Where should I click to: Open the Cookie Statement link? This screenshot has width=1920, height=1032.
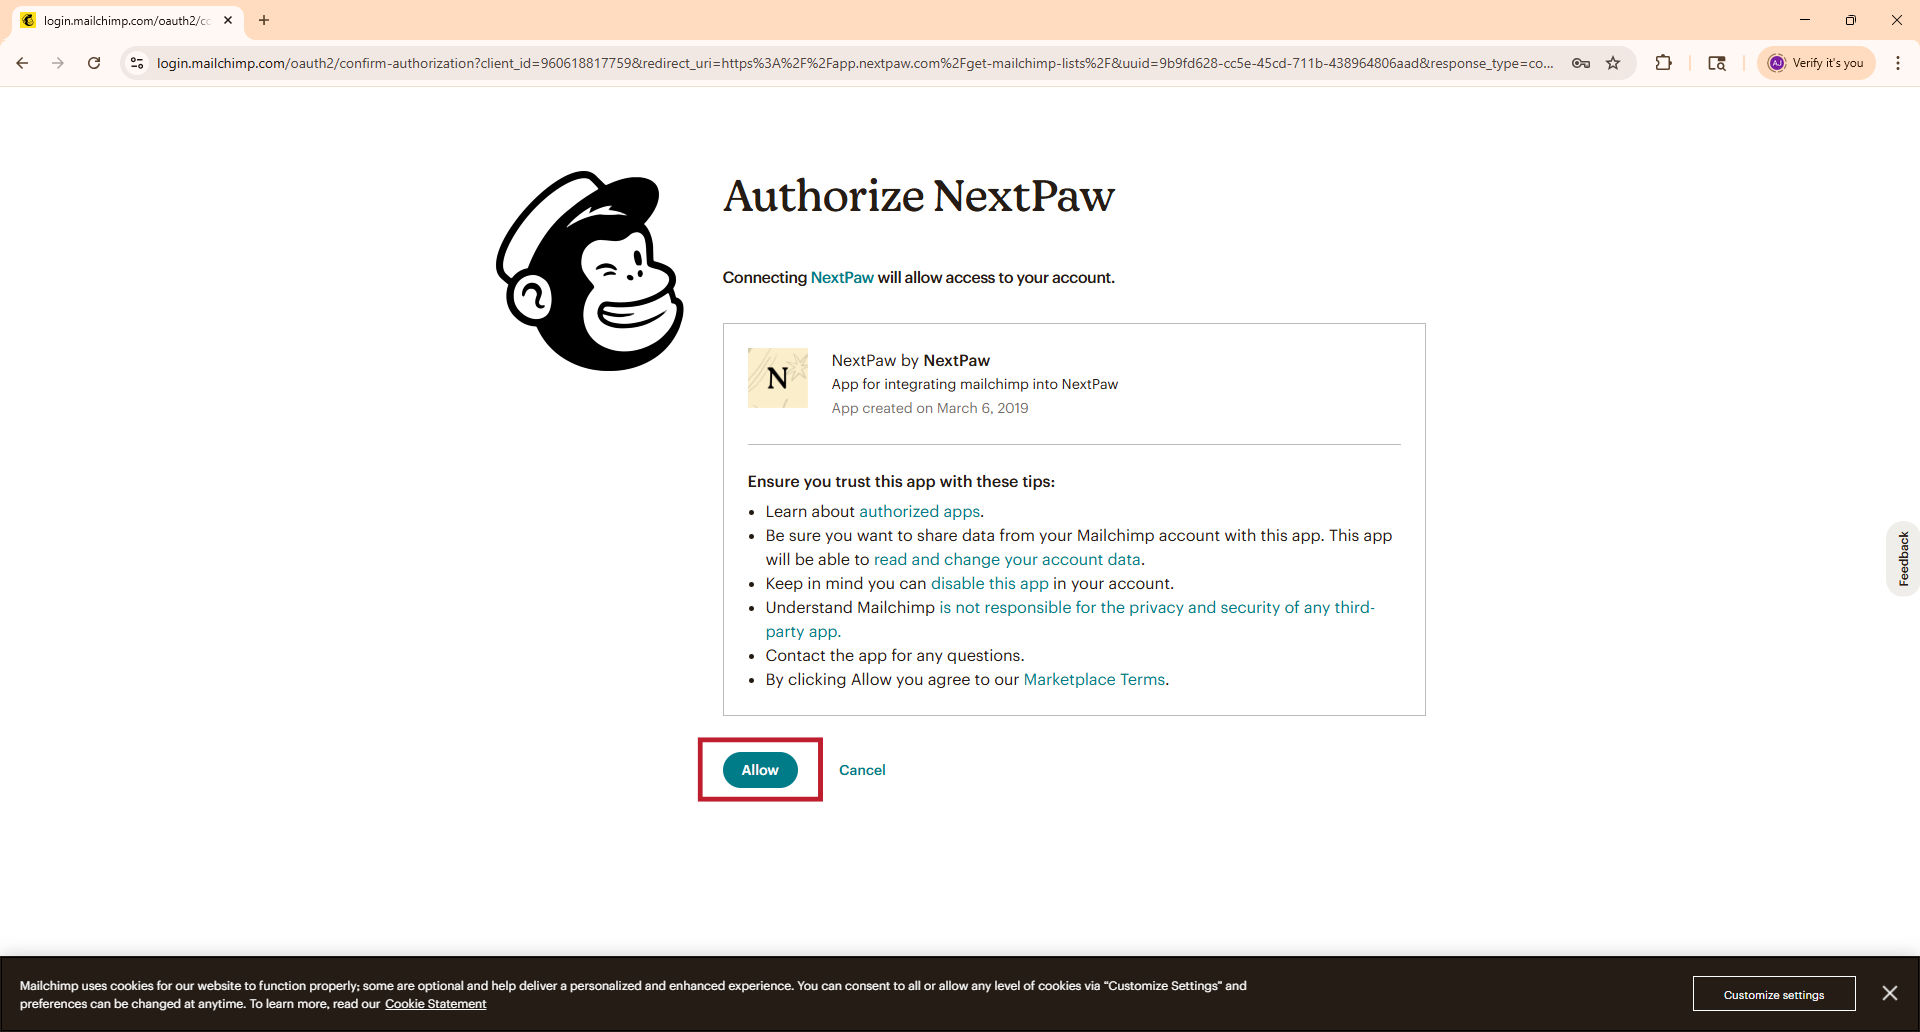click(436, 1004)
